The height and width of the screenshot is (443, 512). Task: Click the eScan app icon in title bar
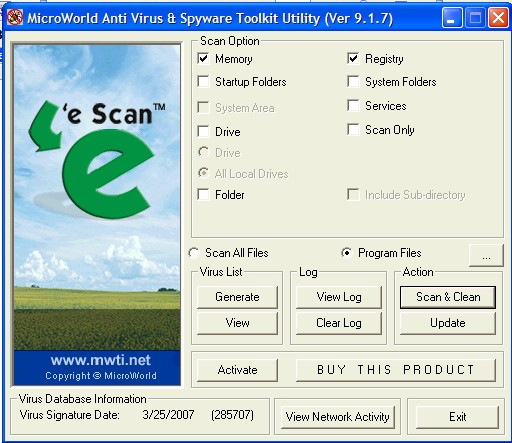pyautogui.click(x=15, y=17)
